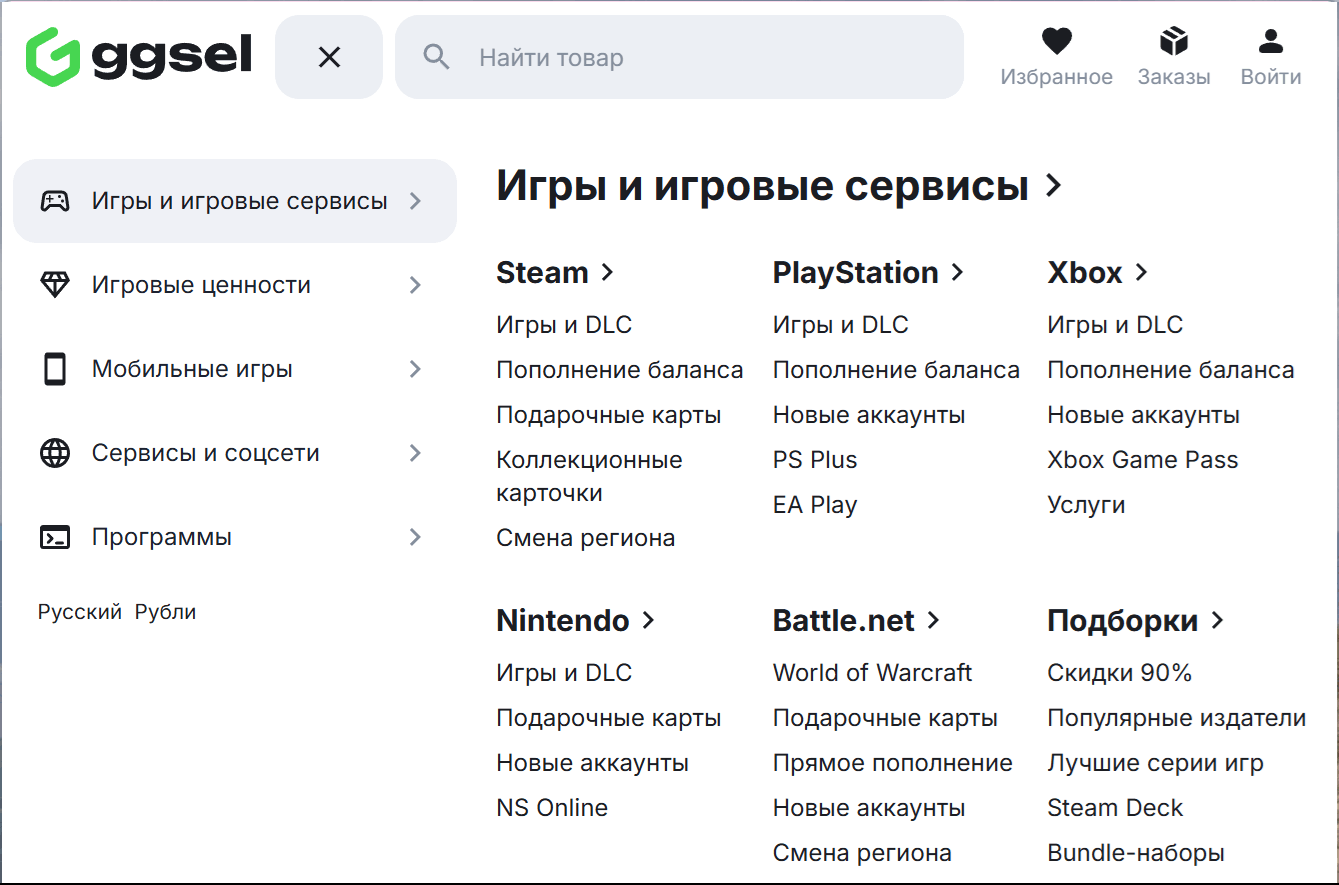Expand chevron next to Игровые ценности
This screenshot has width=1339, height=885.
coord(416,285)
